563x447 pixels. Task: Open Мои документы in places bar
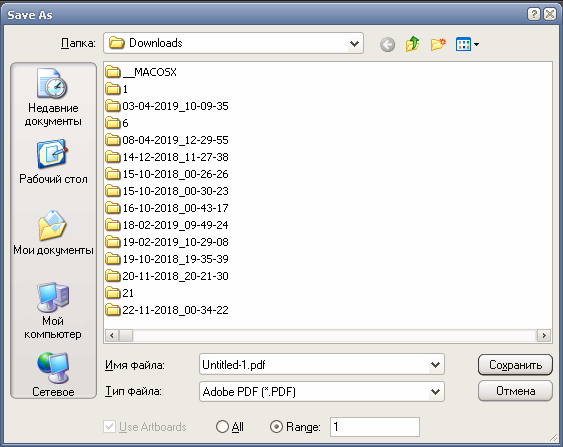pos(53,233)
